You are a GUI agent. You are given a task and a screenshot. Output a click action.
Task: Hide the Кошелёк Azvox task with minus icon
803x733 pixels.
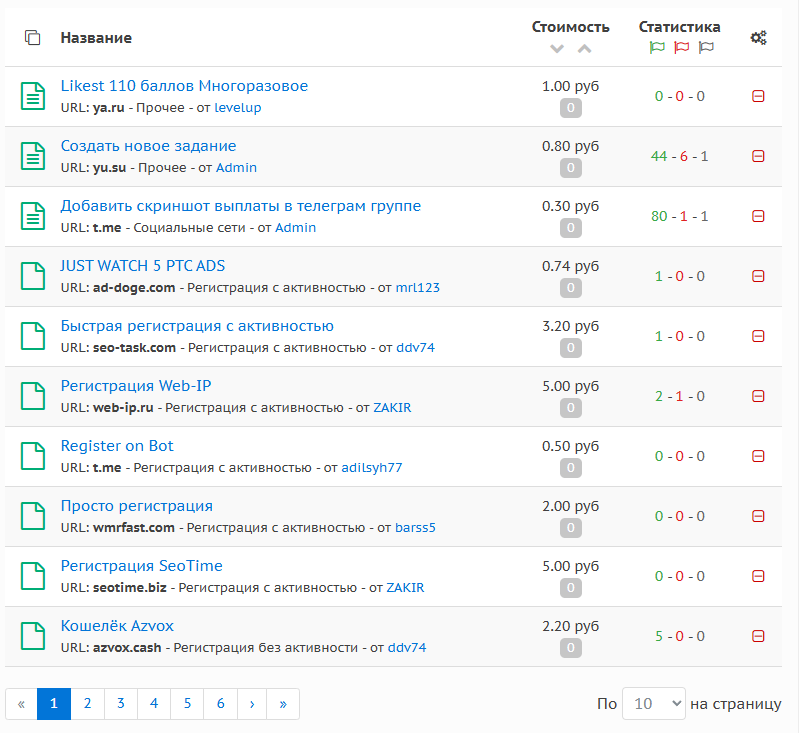(758, 636)
